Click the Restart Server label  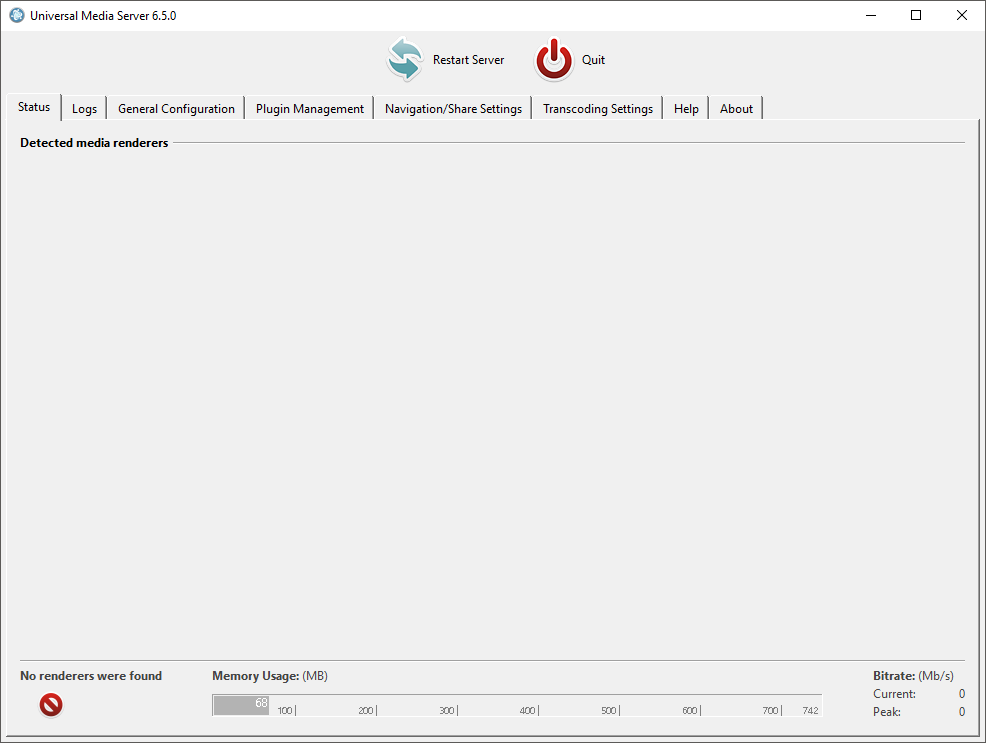click(468, 60)
